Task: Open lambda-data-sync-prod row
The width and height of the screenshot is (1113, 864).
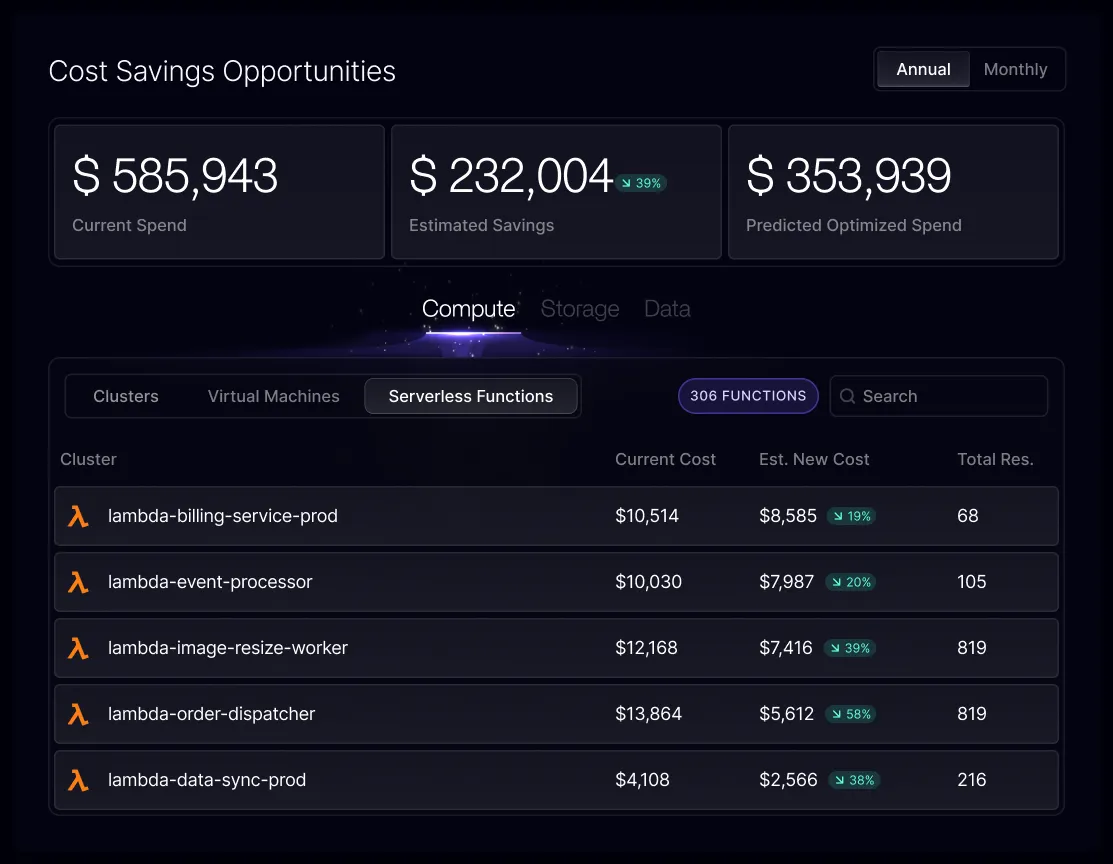Action: 556,780
